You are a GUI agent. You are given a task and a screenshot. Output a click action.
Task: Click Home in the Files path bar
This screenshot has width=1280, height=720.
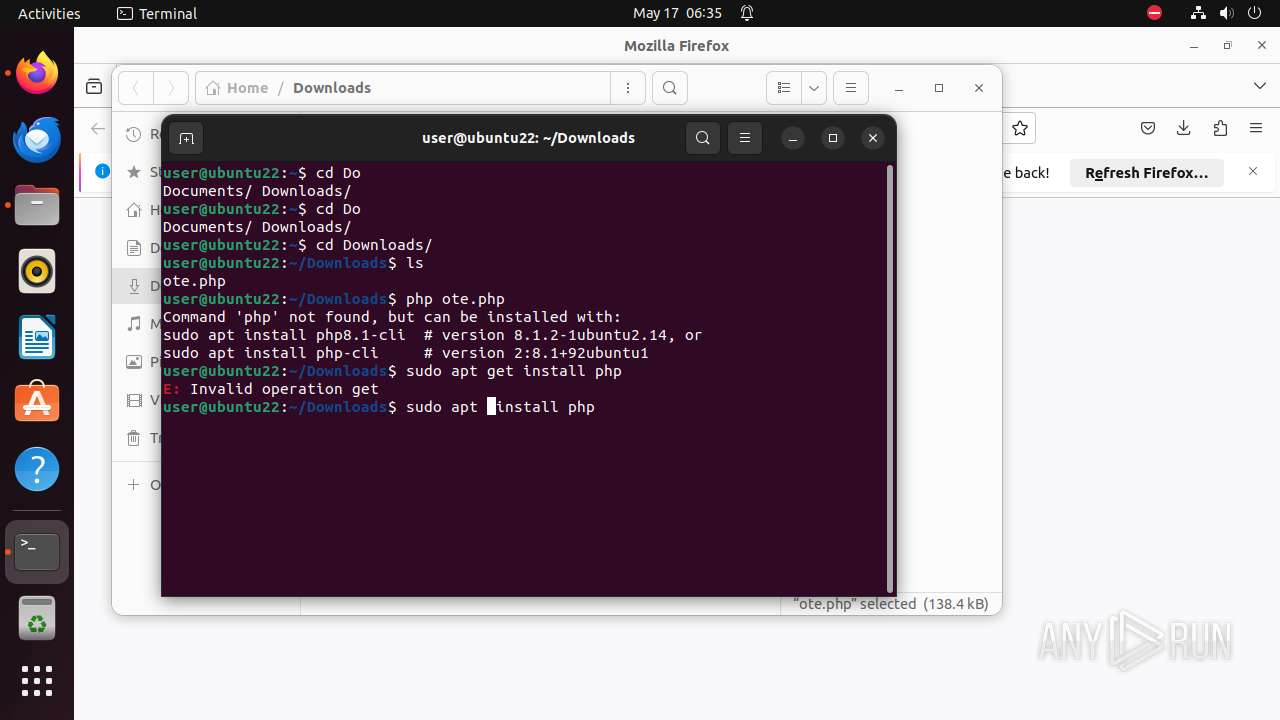(x=238, y=88)
